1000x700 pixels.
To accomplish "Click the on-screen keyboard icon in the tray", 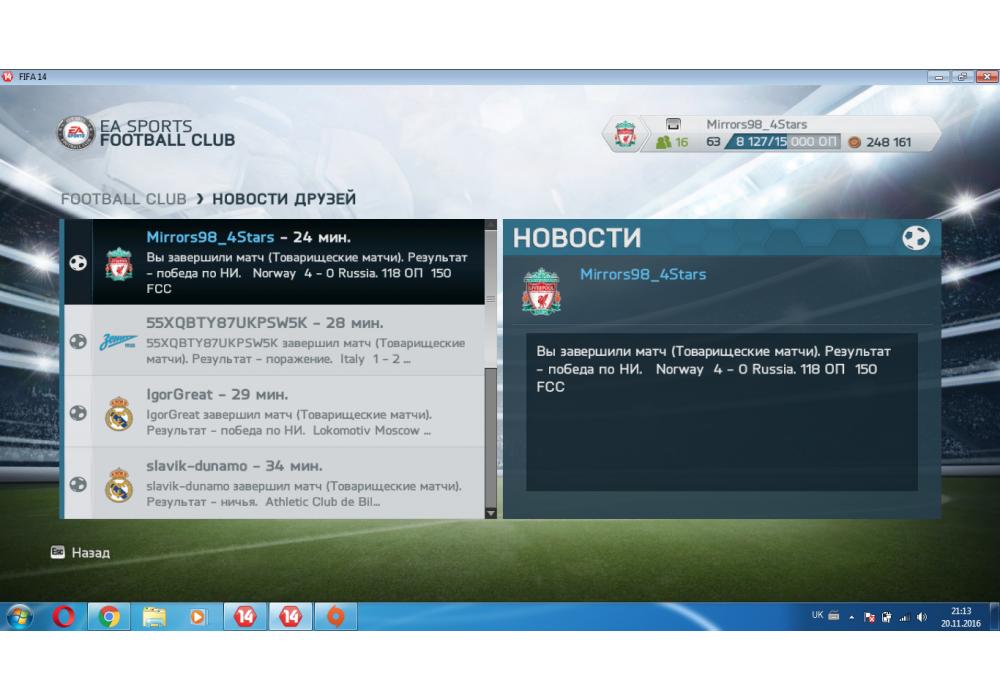I will click(834, 616).
